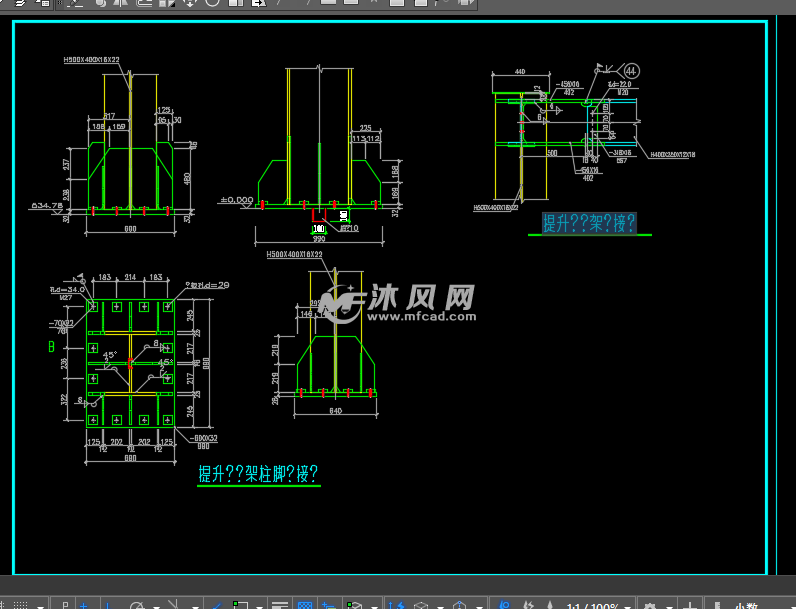Select the cyan title text 提升??架柱脚?接?
The width and height of the screenshot is (796, 609).
(x=258, y=474)
